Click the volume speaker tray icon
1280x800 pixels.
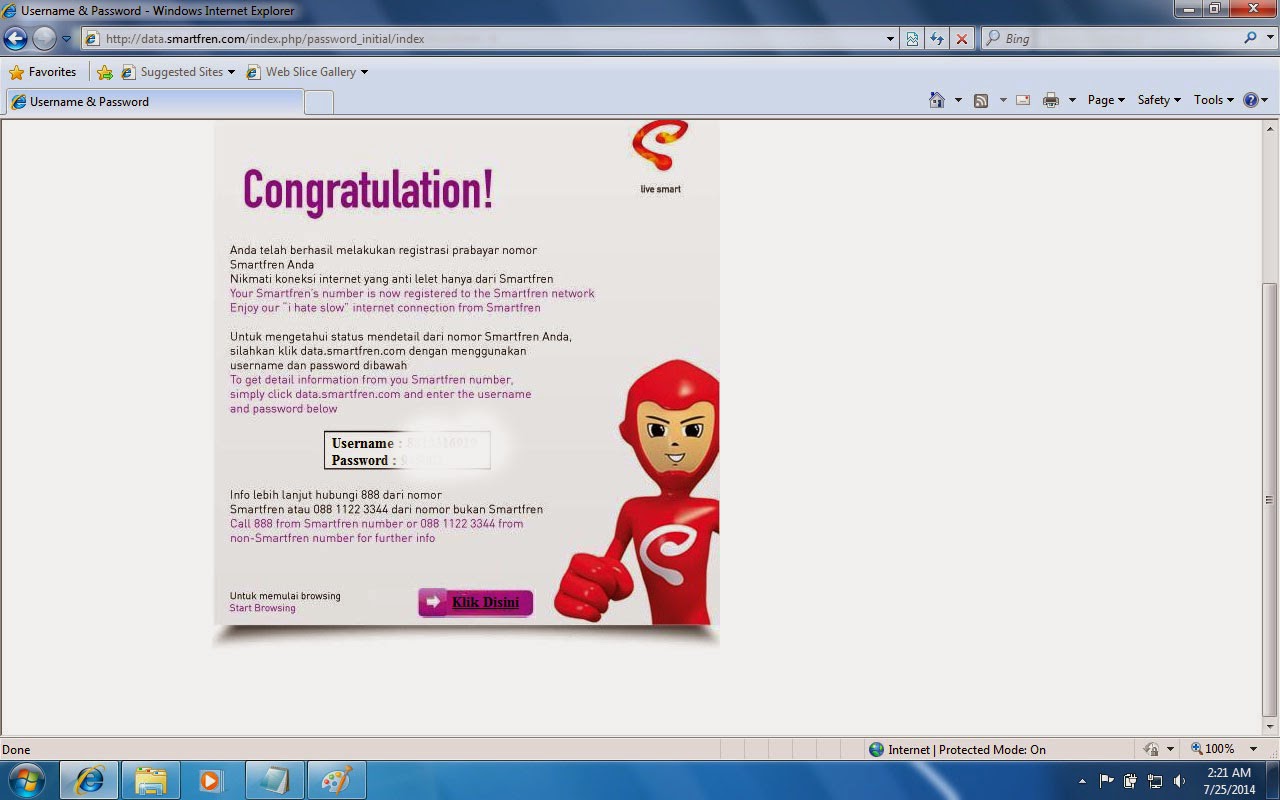click(1179, 780)
